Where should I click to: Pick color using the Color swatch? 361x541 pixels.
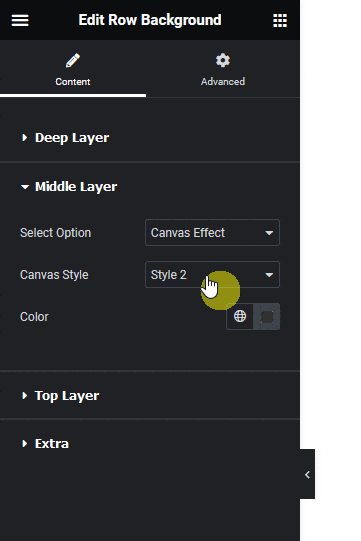(x=267, y=316)
